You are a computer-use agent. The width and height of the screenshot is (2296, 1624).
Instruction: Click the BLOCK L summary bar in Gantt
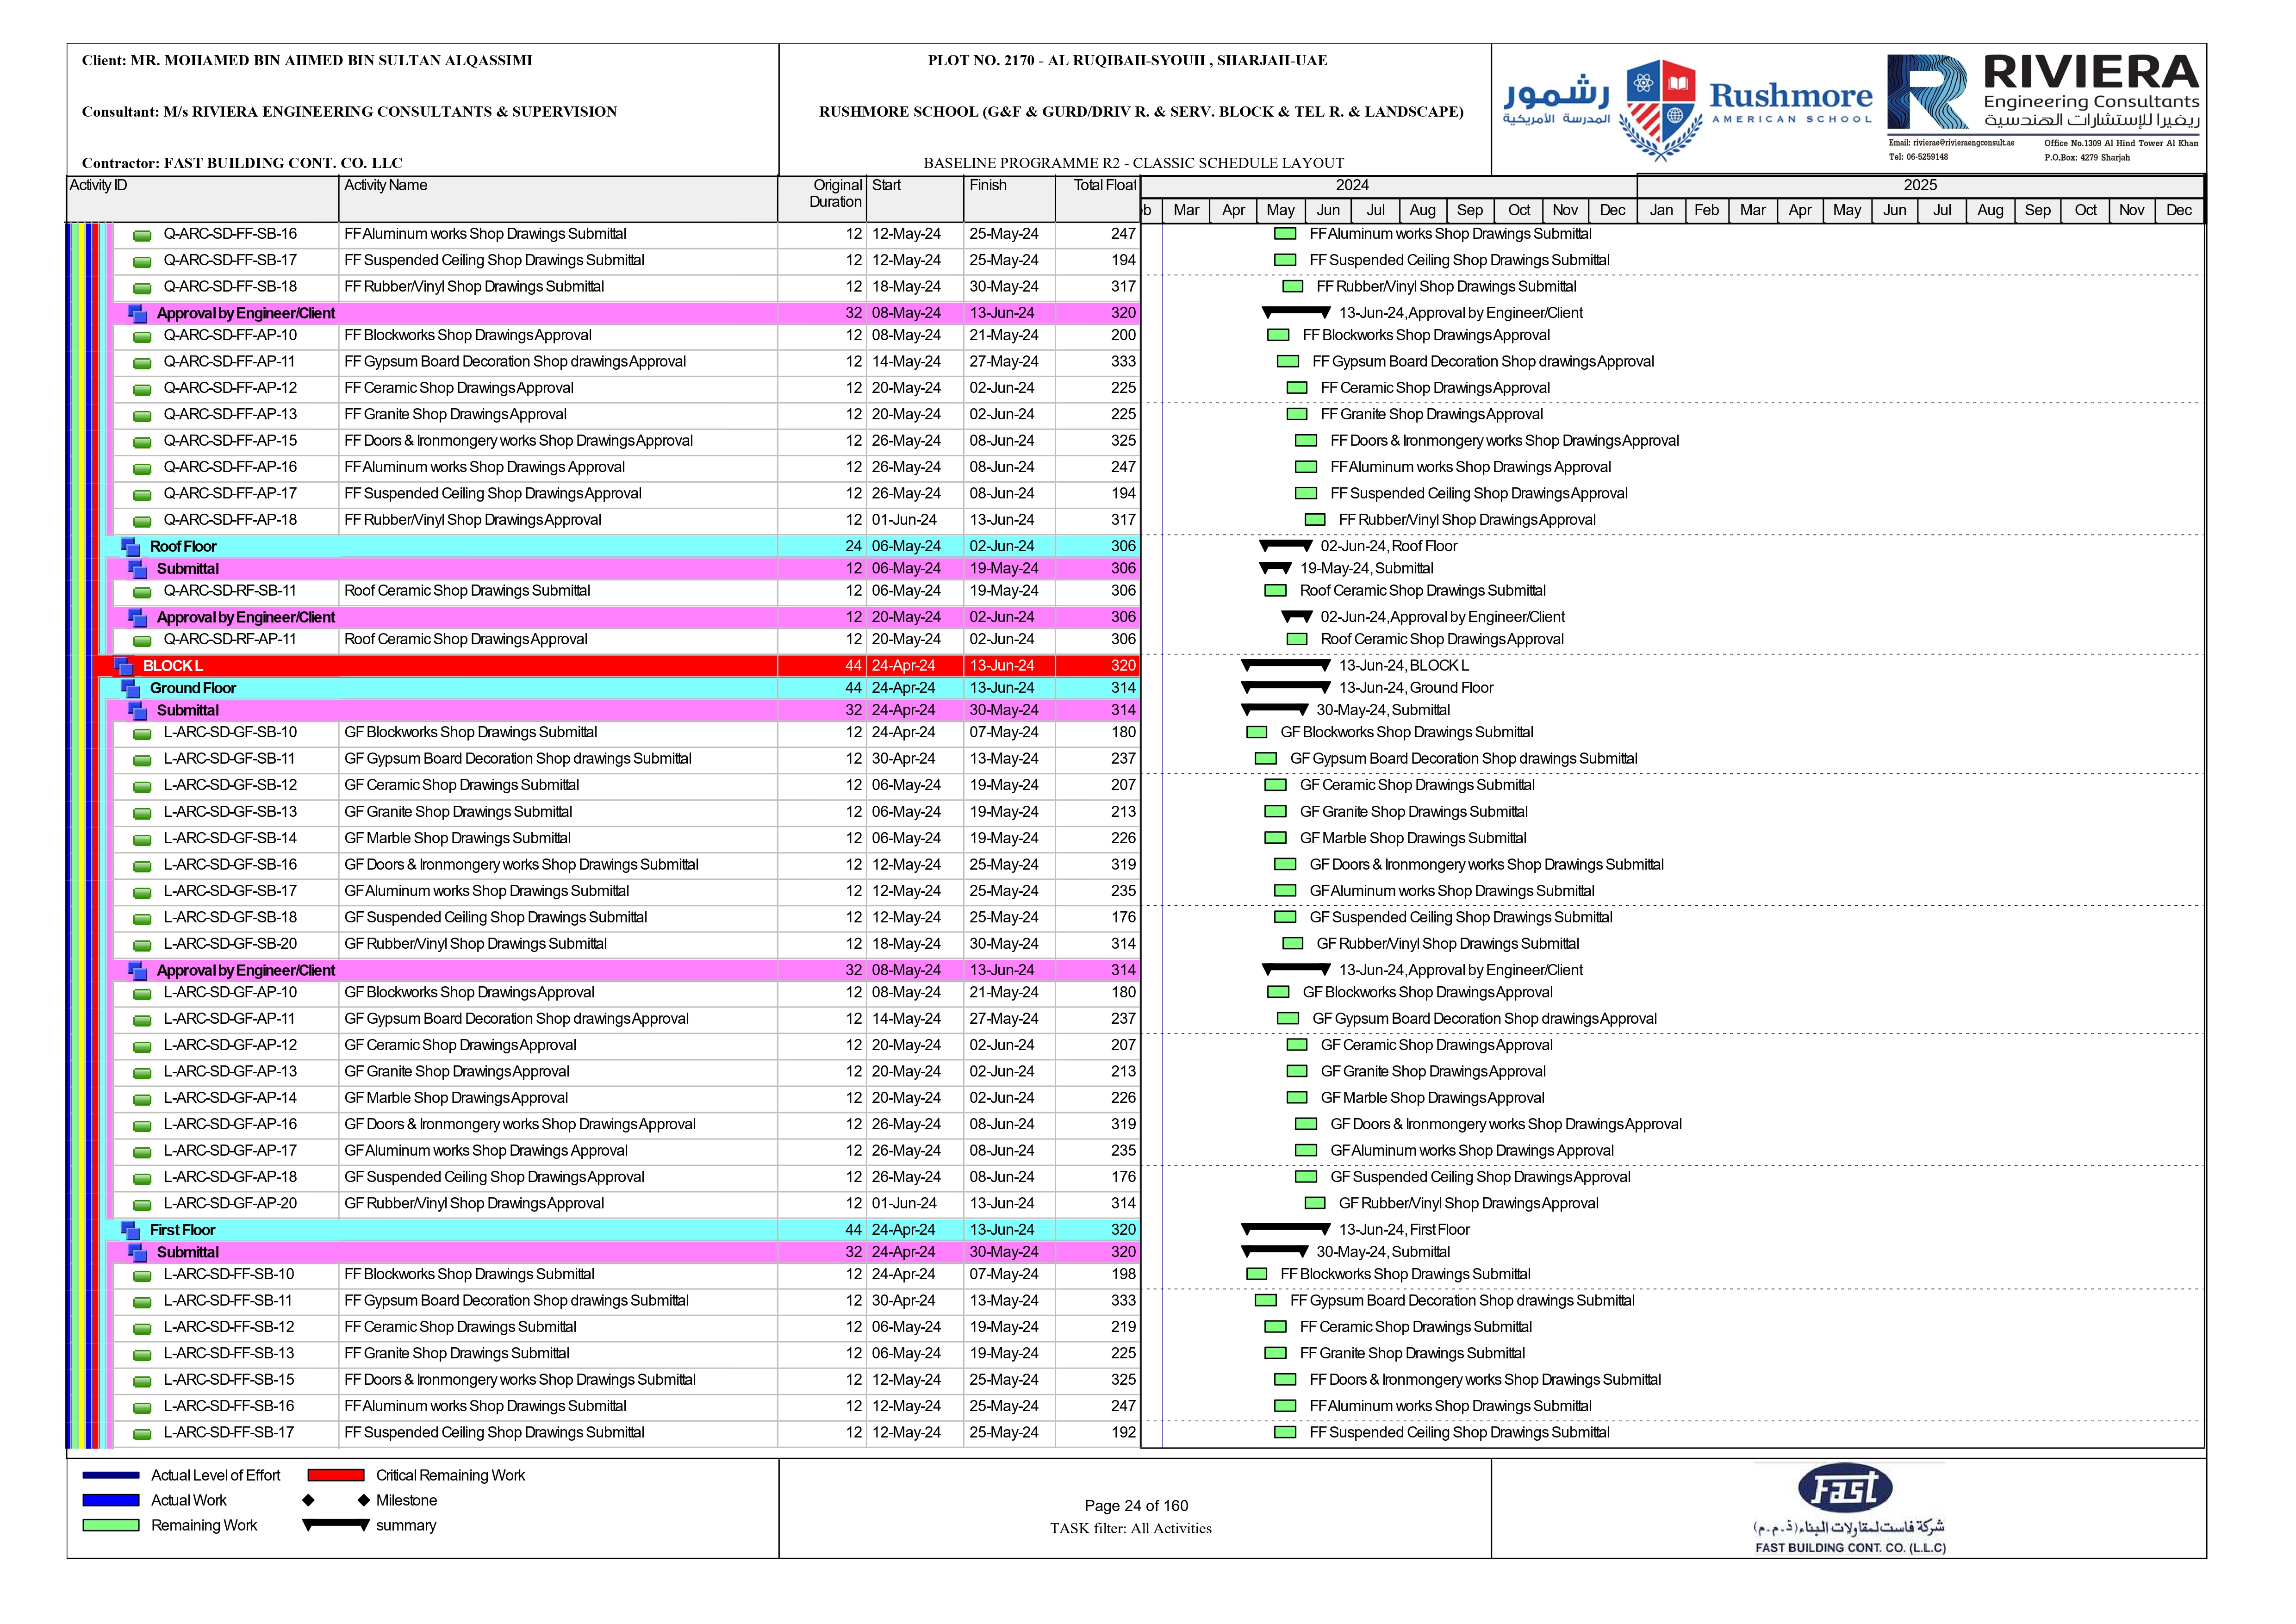point(1286,665)
